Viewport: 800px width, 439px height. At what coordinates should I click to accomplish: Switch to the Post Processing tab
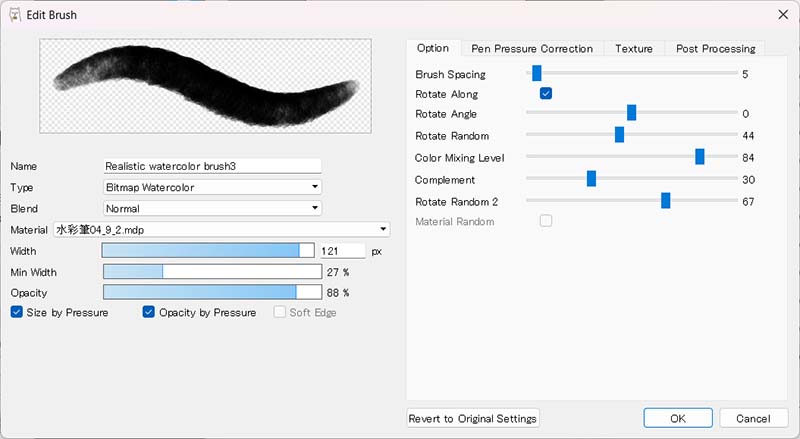[715, 48]
